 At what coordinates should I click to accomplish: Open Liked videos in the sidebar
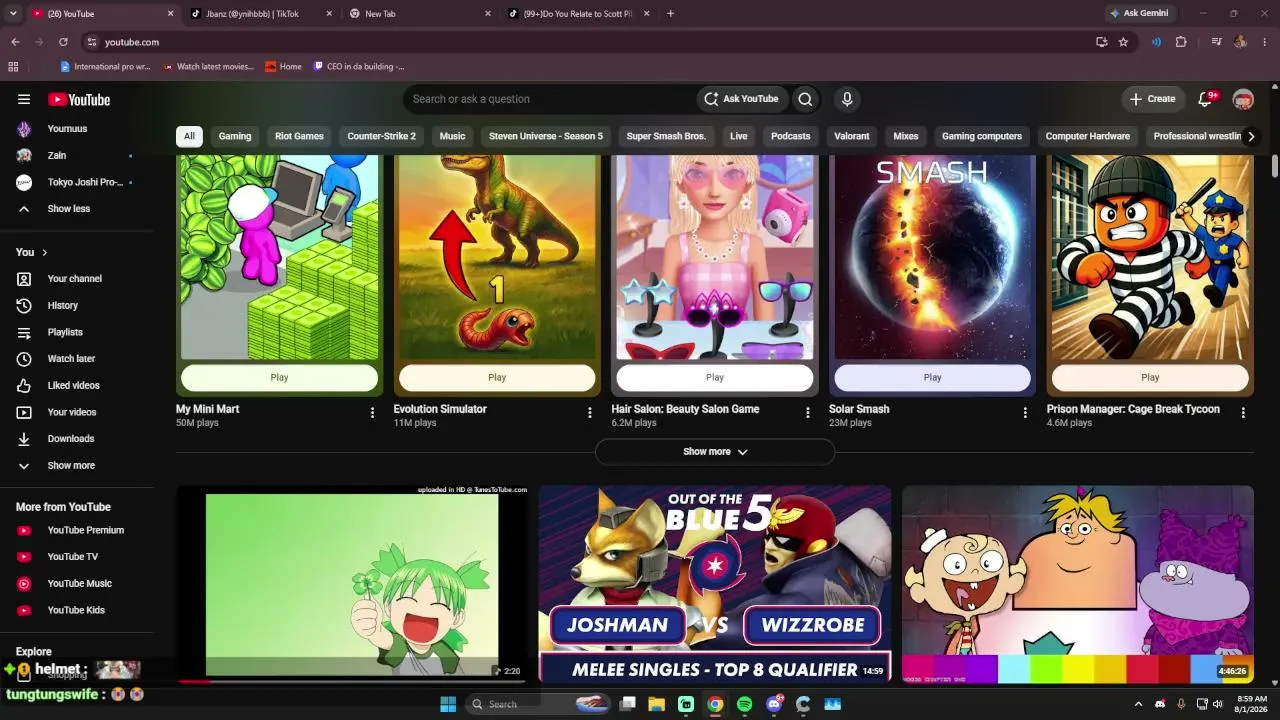pos(76,385)
